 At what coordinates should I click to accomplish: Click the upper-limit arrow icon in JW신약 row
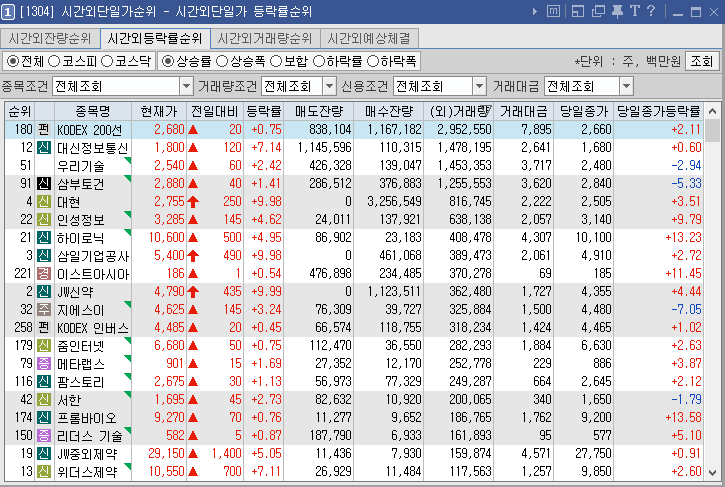click(193, 292)
